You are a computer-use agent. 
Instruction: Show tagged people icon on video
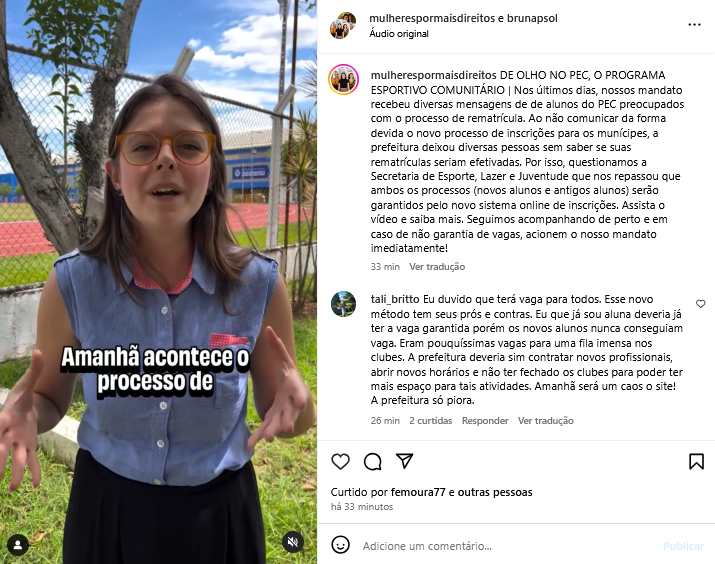(18, 545)
